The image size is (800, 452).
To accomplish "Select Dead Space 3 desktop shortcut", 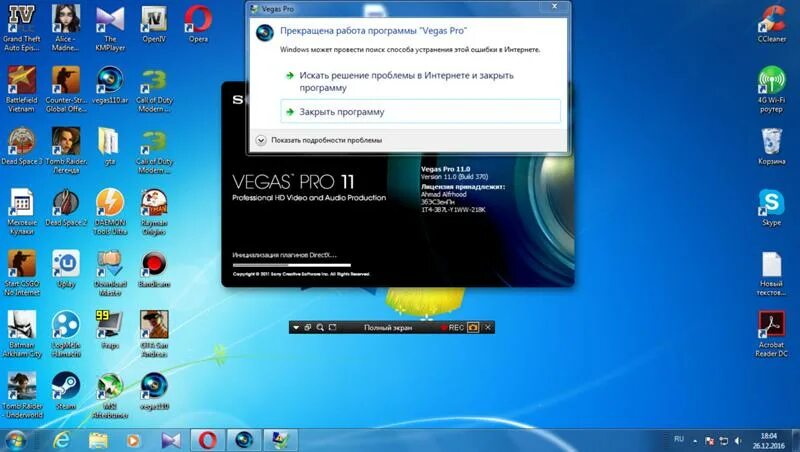I will (21, 146).
